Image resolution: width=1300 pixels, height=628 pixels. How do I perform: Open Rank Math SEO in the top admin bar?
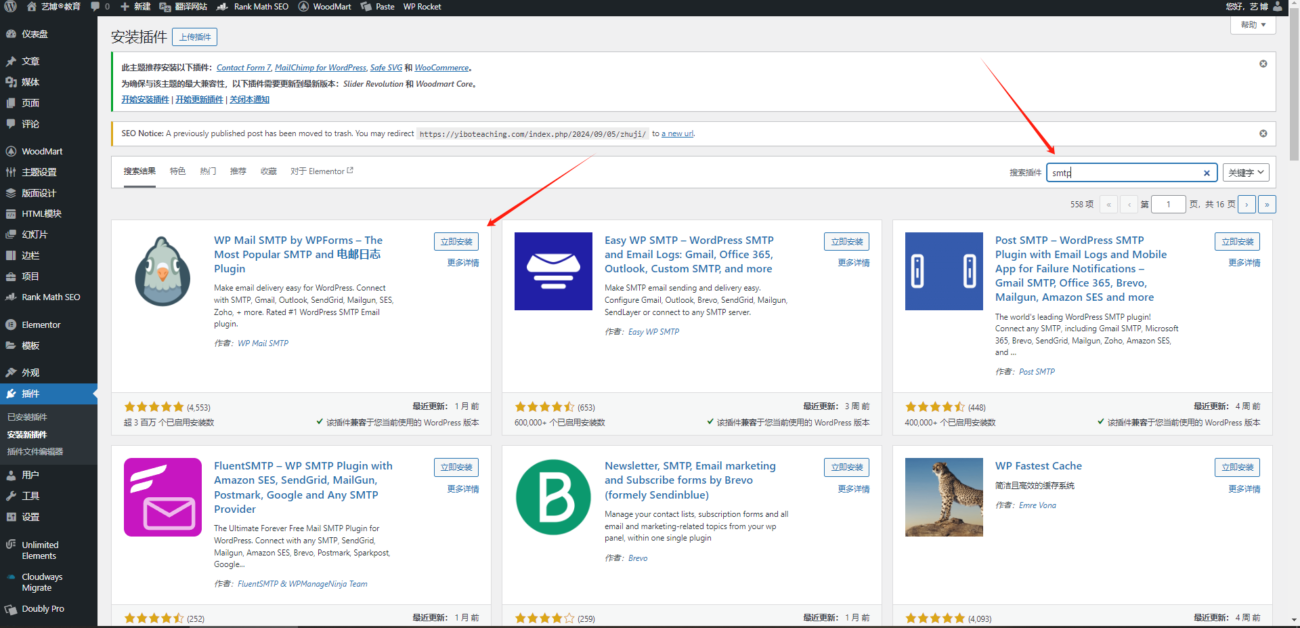tap(254, 6)
